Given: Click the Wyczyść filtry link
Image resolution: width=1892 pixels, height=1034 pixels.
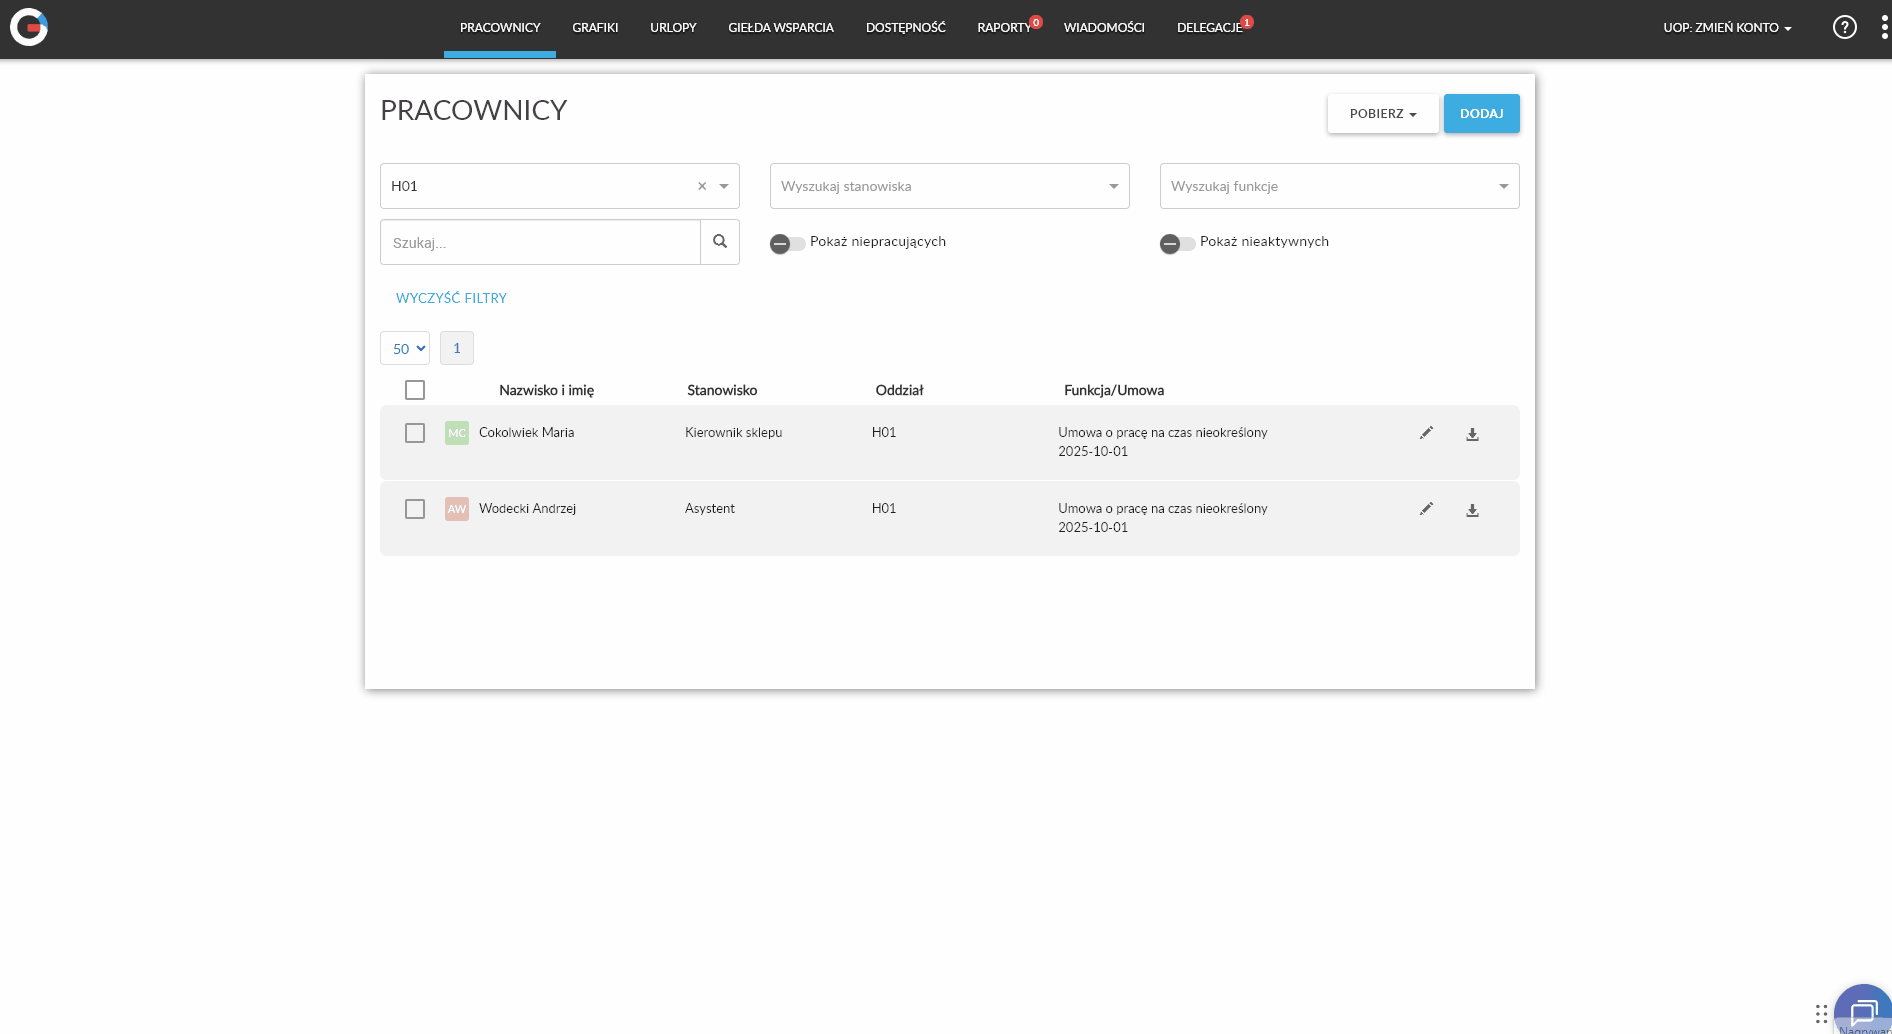Looking at the screenshot, I should point(451,298).
